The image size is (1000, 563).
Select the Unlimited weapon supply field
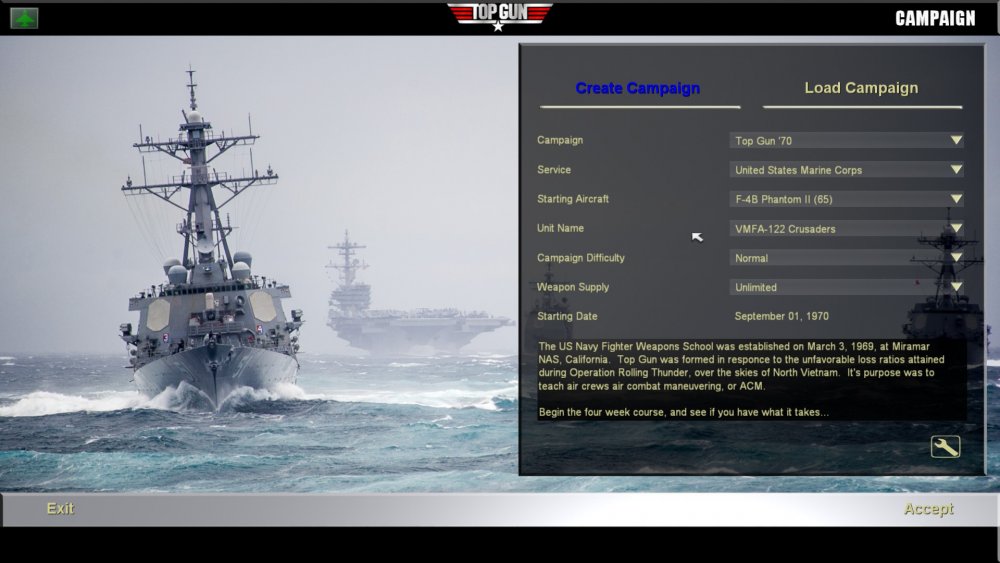point(846,287)
